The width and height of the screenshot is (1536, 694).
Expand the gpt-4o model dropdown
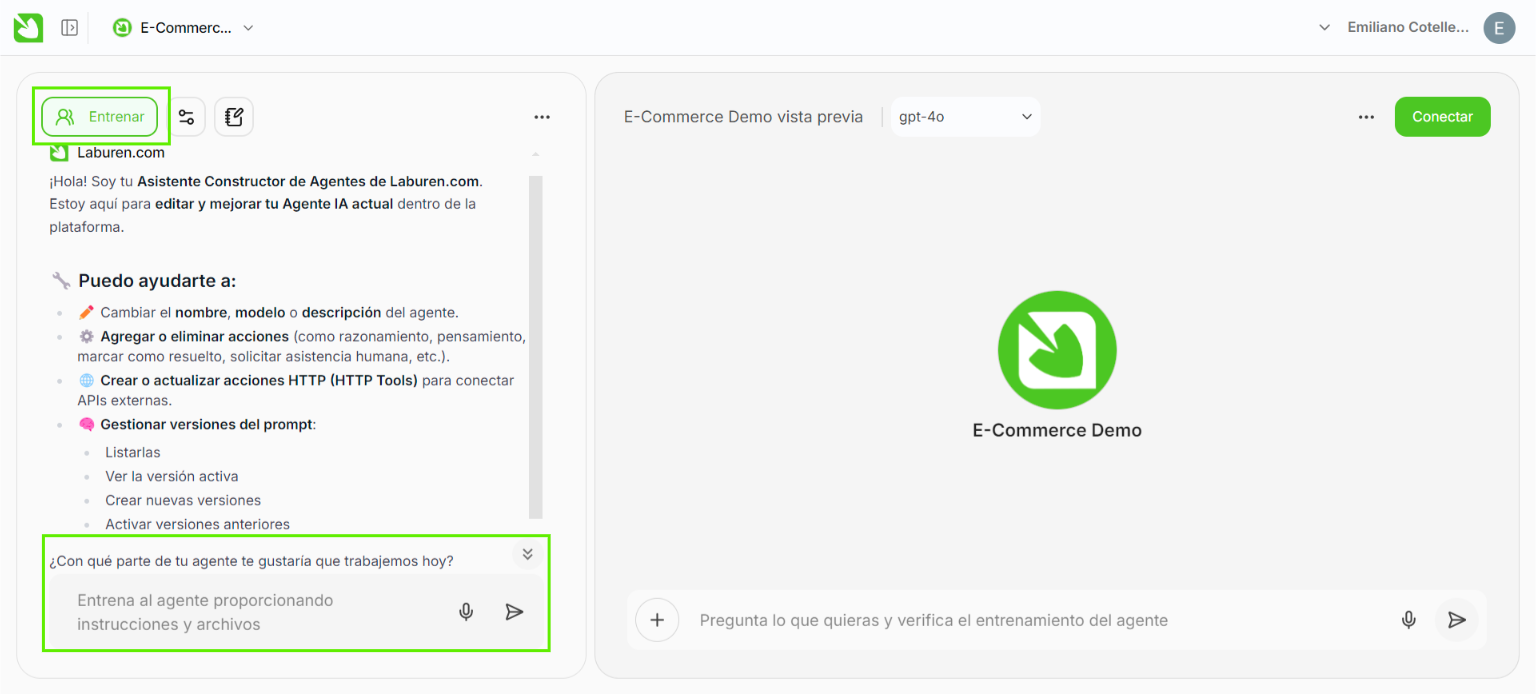[x=965, y=117]
